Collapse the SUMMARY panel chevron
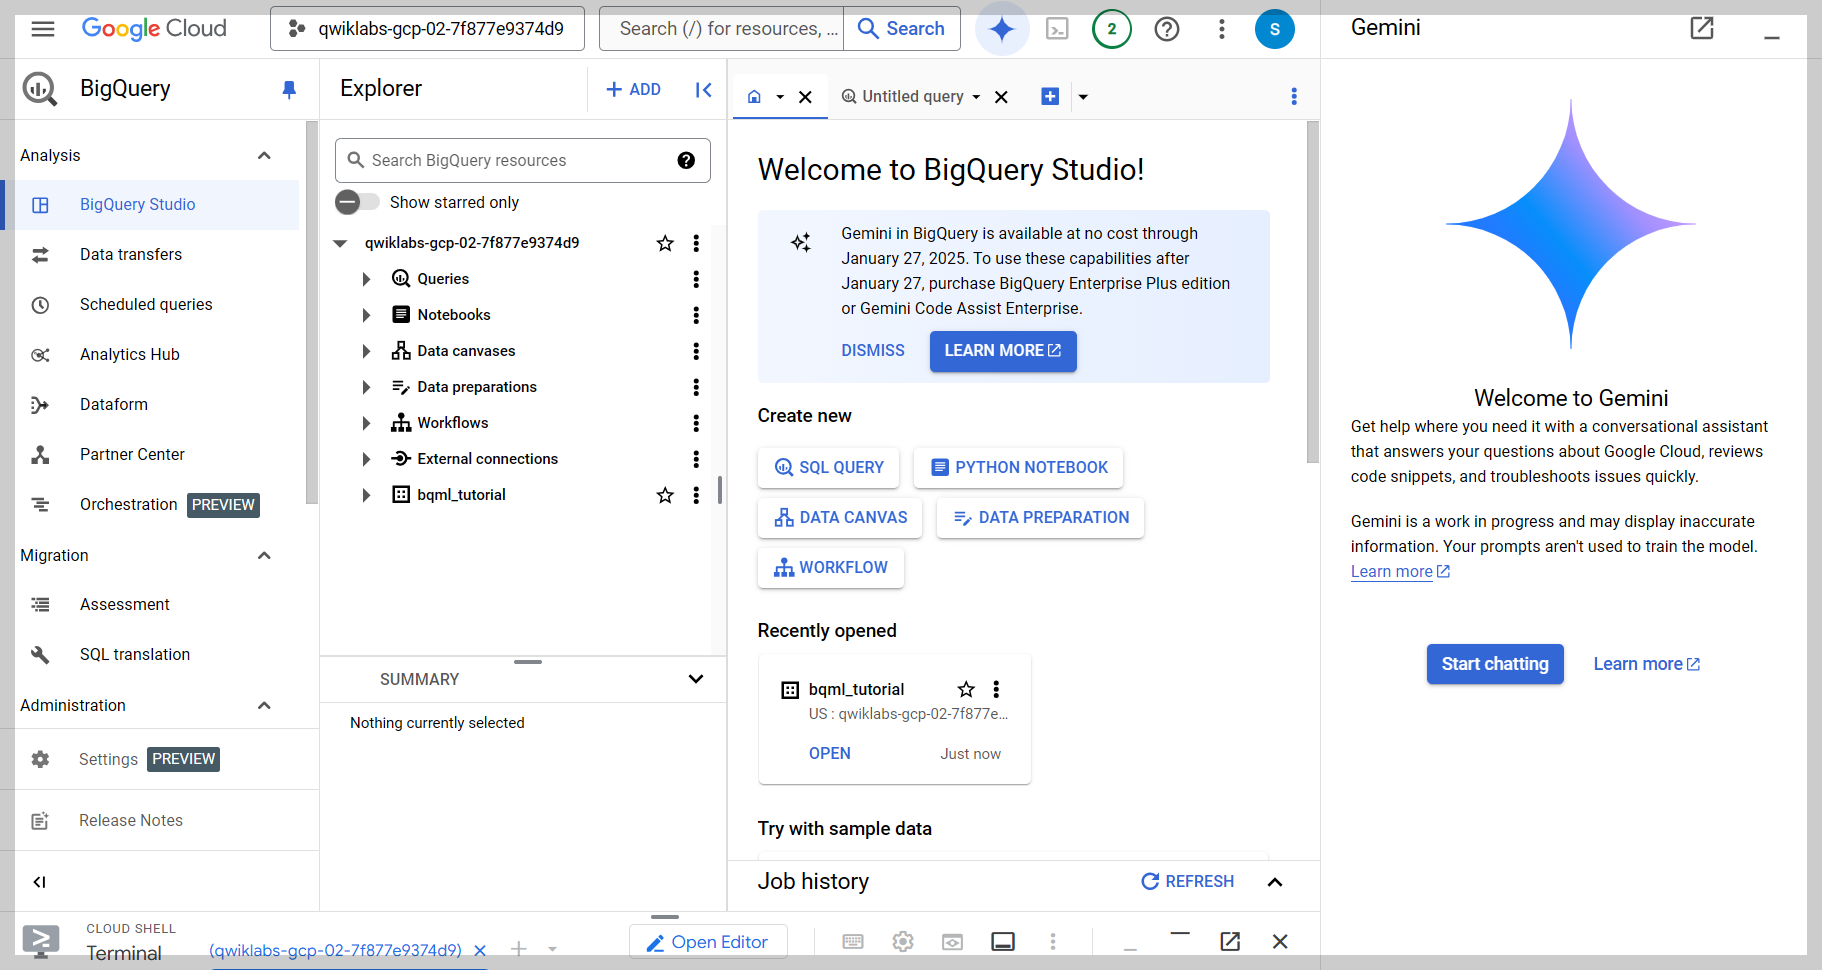Viewport: 1822px width, 970px height. click(696, 679)
